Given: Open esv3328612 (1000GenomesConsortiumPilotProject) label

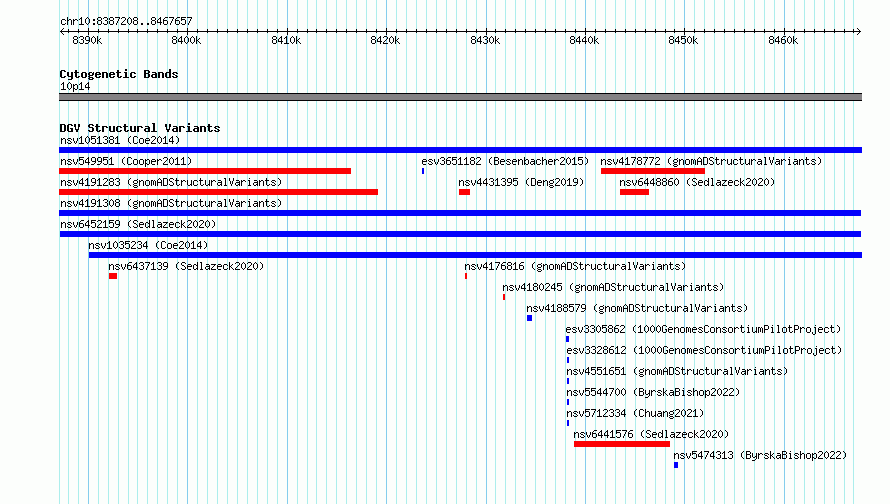Looking at the screenshot, I should [704, 350].
